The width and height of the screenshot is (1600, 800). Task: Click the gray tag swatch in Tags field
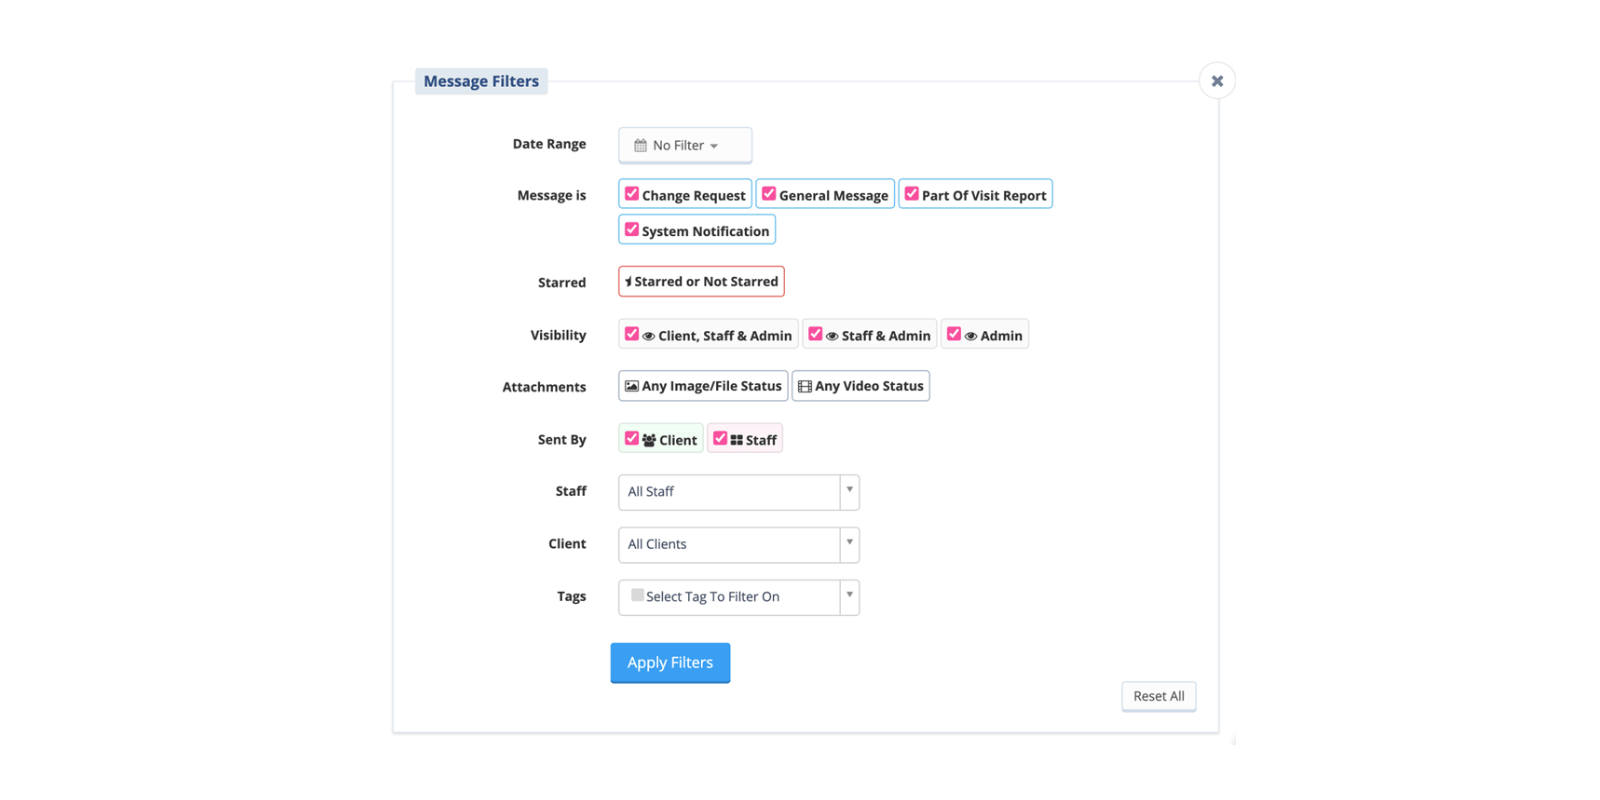coord(637,595)
